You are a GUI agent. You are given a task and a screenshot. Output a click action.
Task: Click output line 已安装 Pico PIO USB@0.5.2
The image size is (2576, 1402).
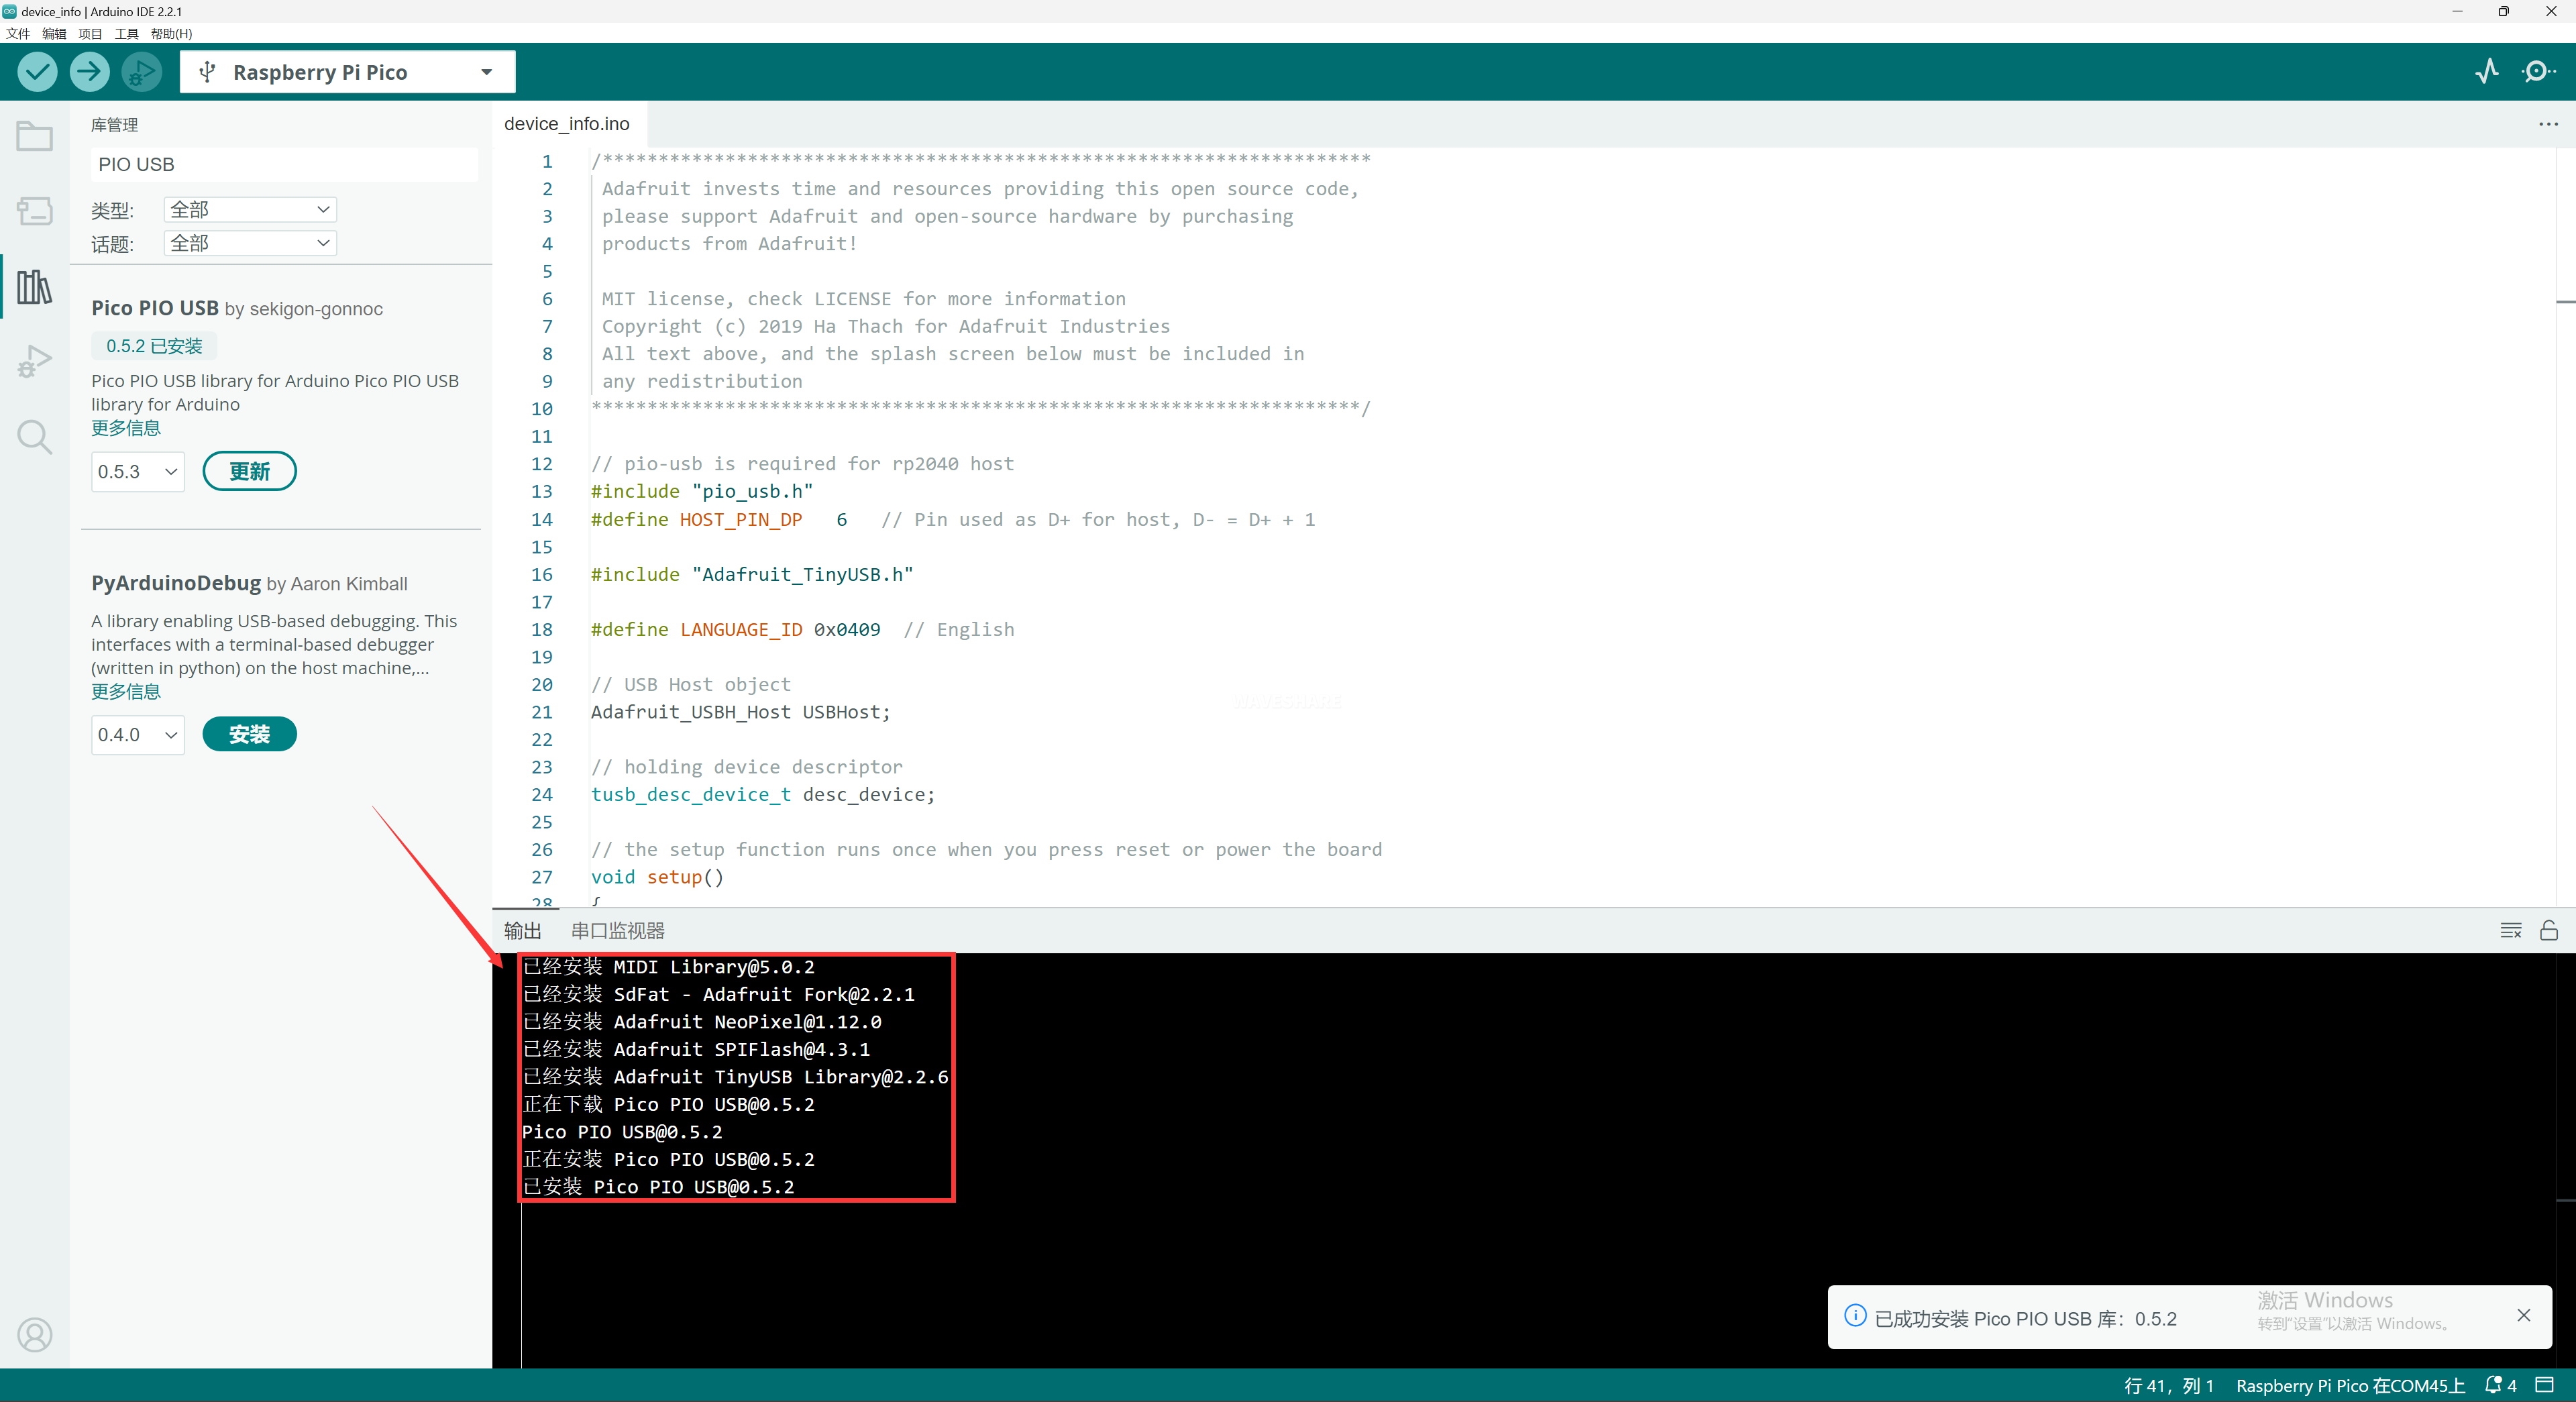[x=658, y=1187]
